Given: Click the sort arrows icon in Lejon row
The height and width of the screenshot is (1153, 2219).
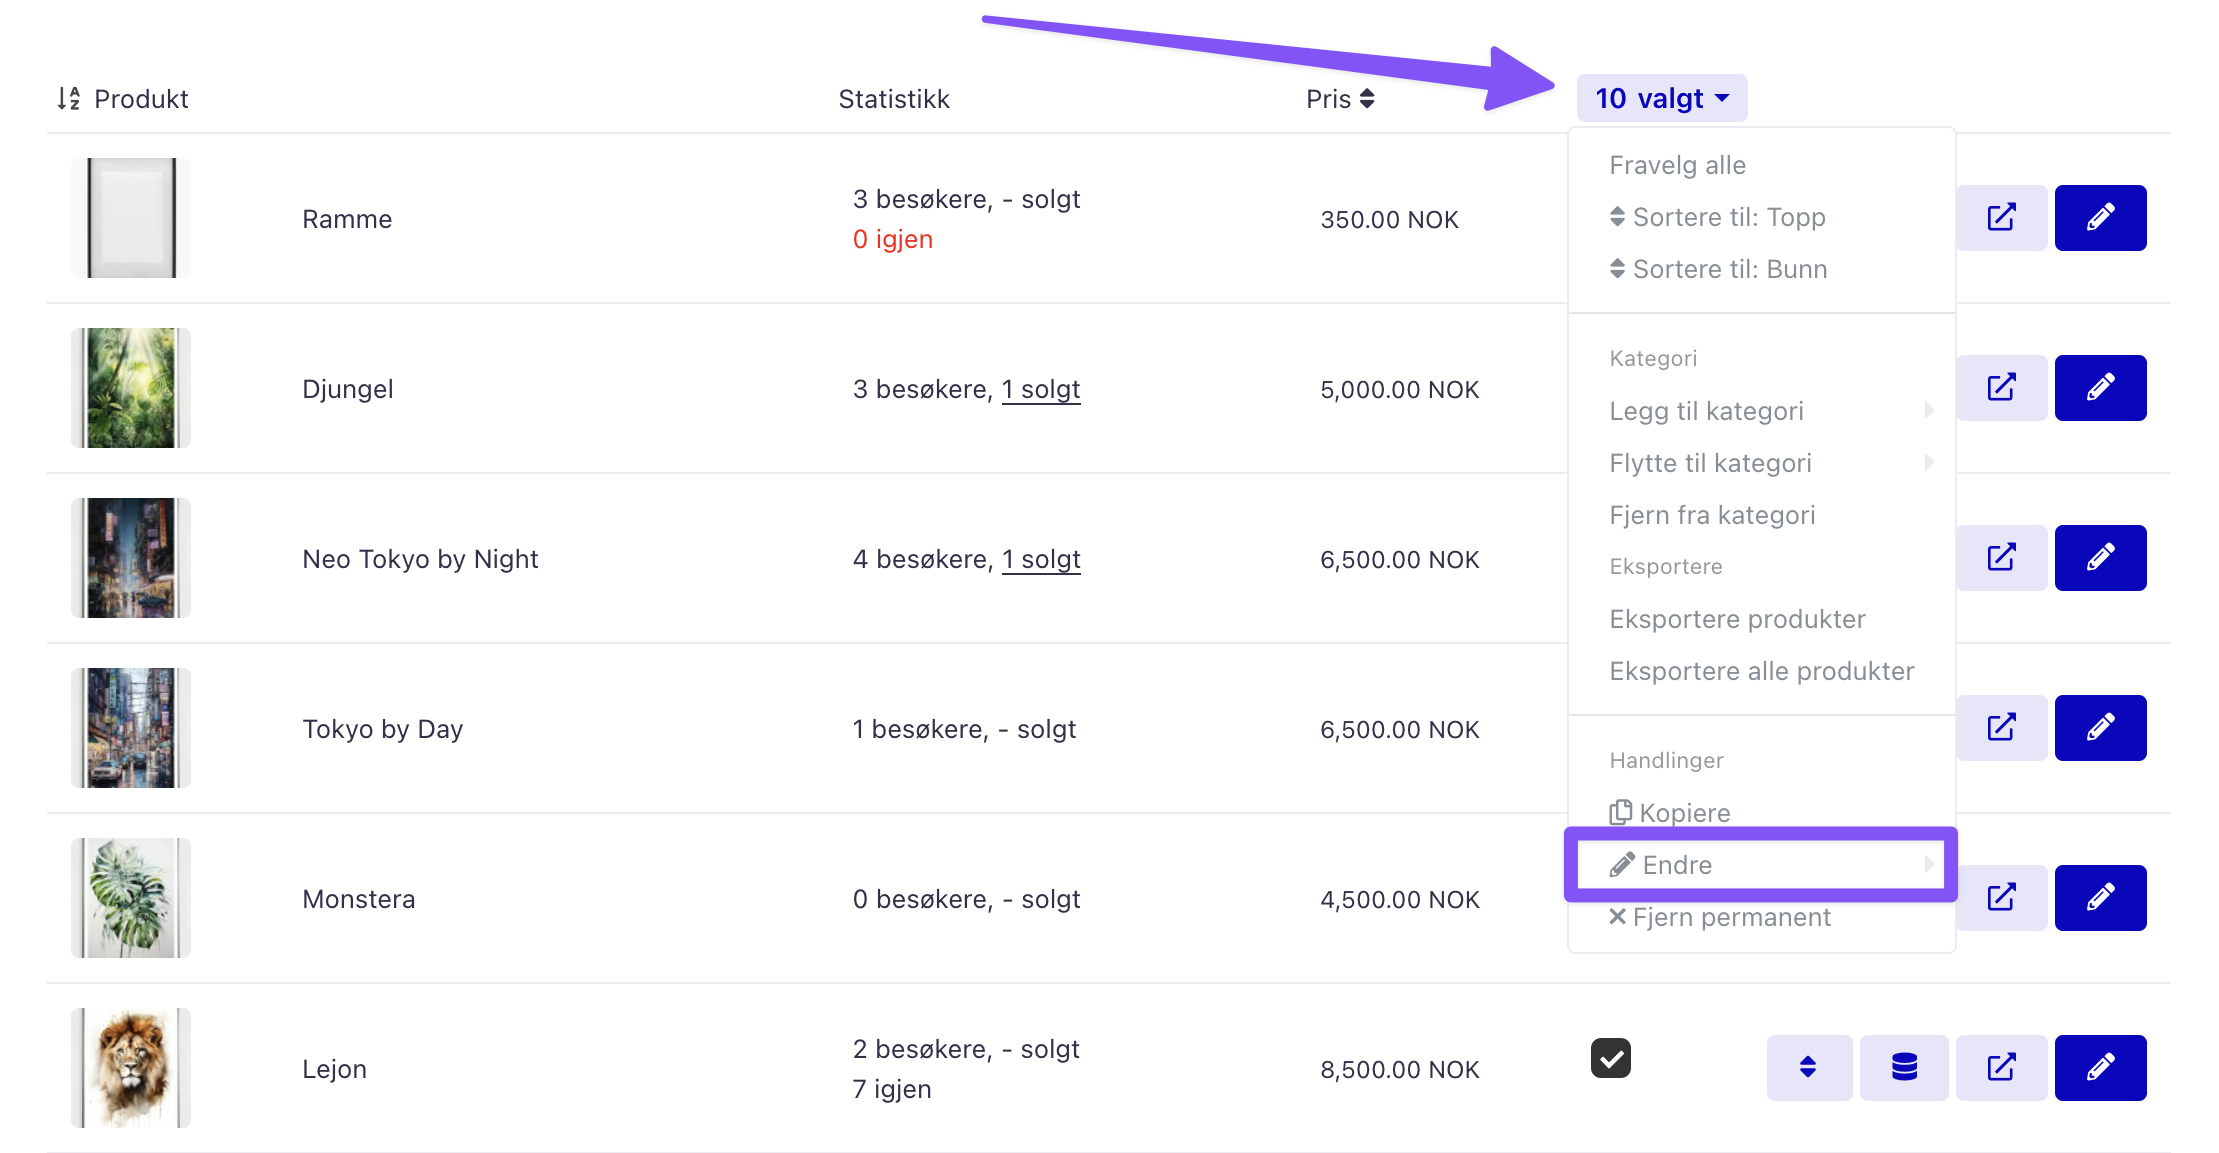Looking at the screenshot, I should coord(1809,1068).
